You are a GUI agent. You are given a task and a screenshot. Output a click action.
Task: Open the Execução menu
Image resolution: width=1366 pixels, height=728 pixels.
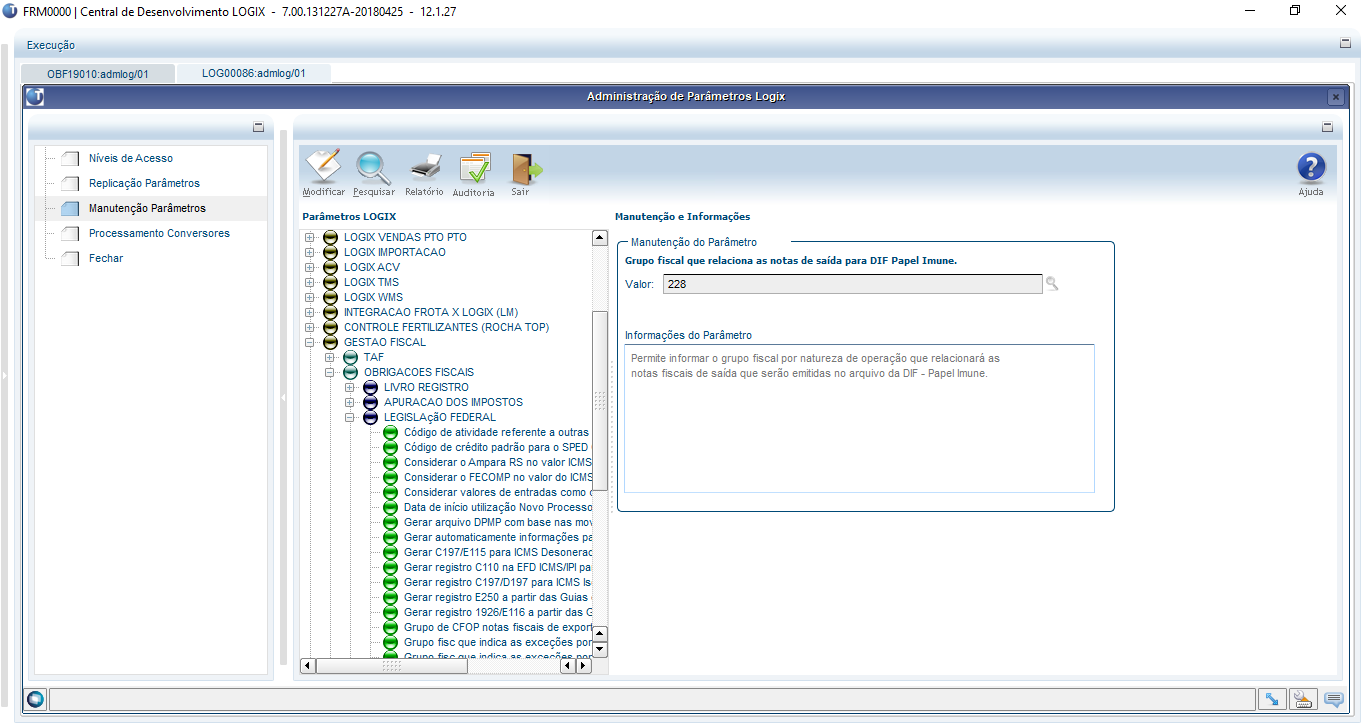(51, 45)
